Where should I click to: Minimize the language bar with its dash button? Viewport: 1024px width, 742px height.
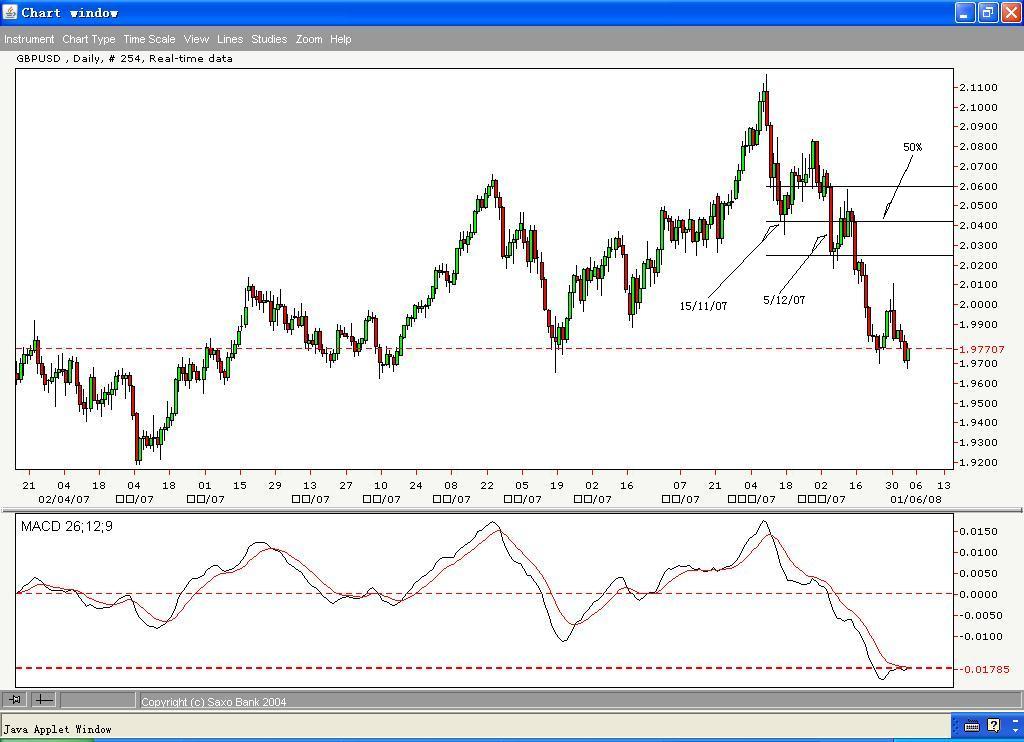tap(1016, 719)
